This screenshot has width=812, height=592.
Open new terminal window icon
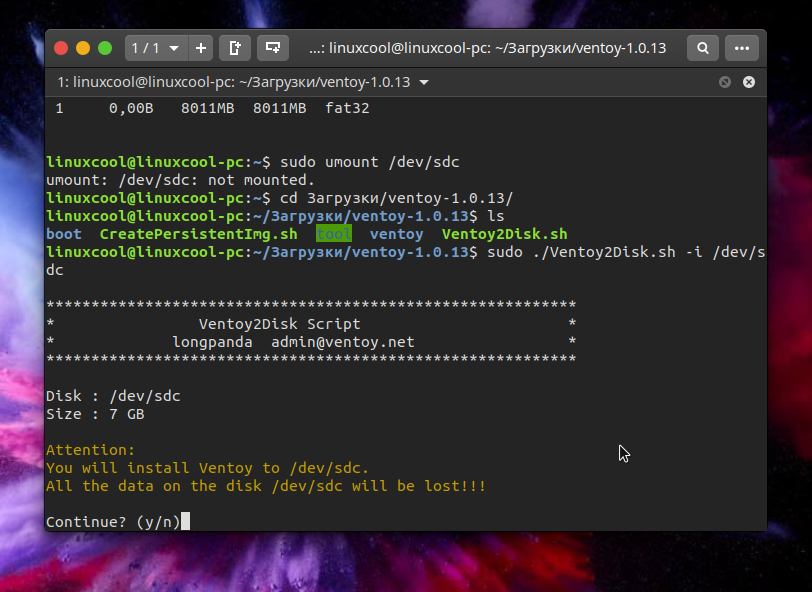[273, 48]
